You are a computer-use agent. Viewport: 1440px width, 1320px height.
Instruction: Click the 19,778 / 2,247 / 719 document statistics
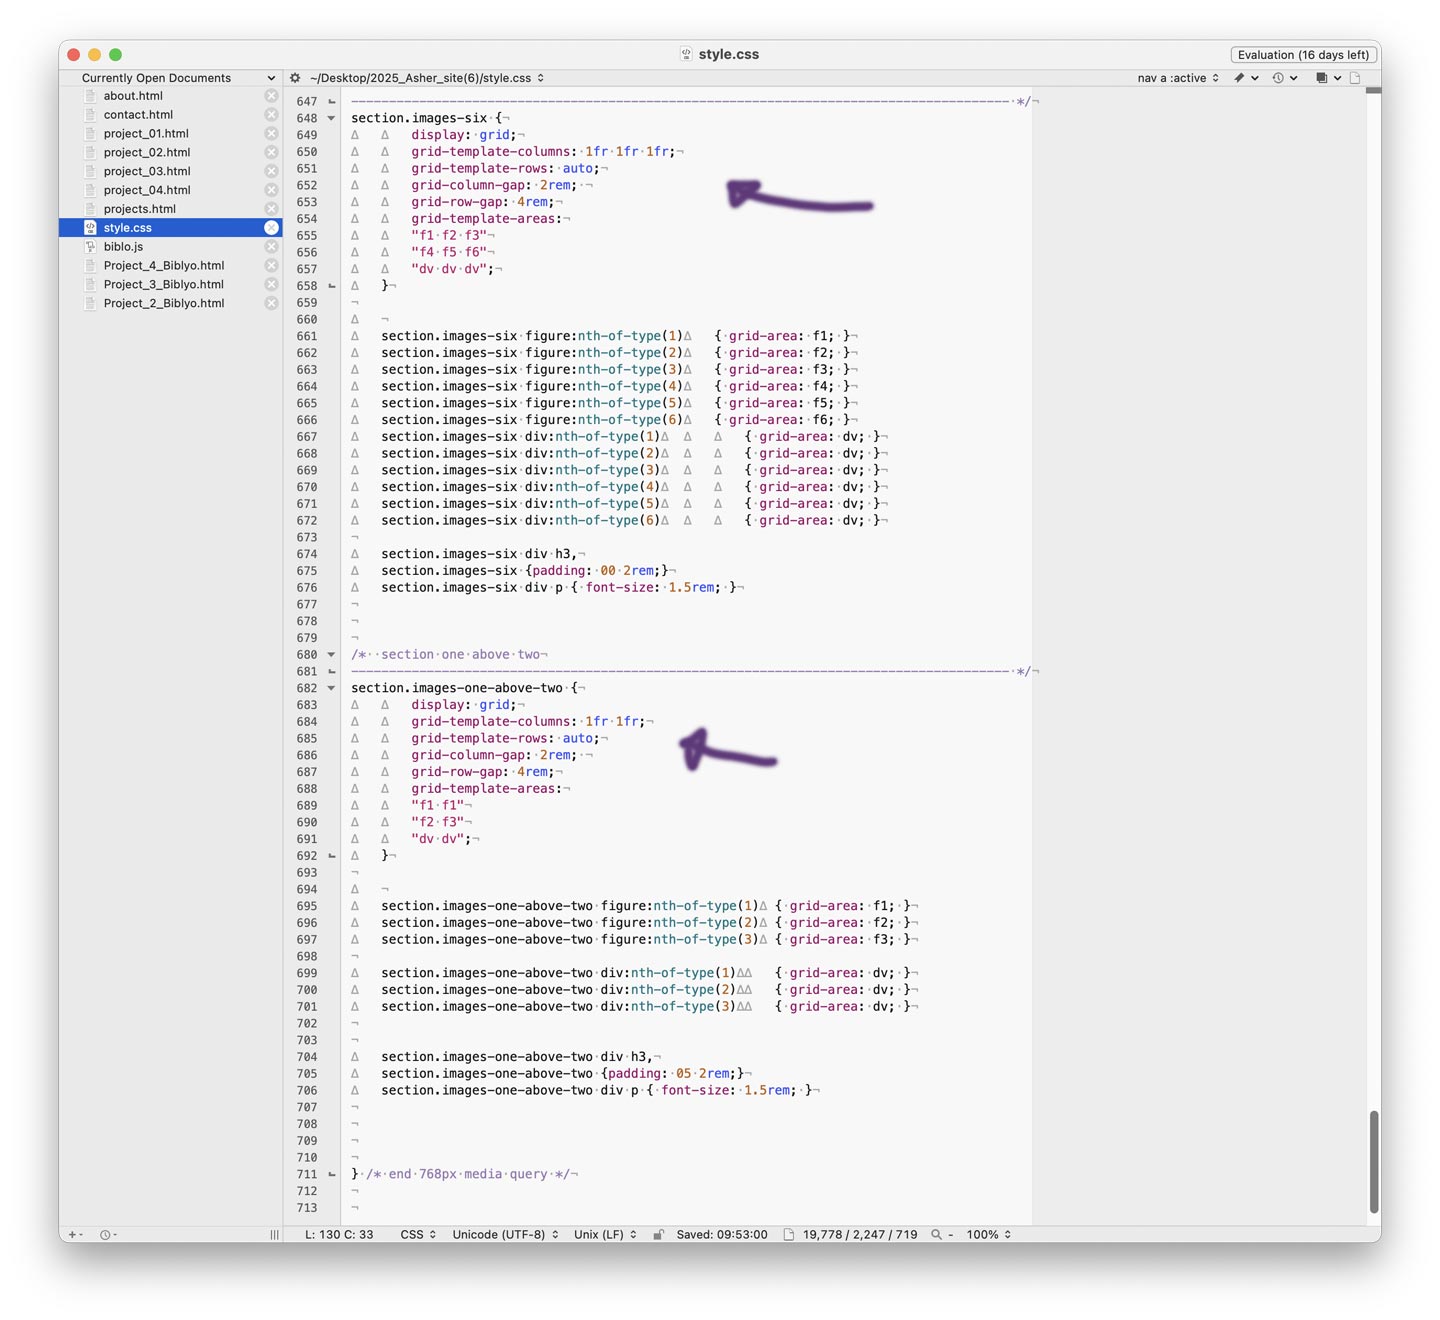tap(860, 1235)
